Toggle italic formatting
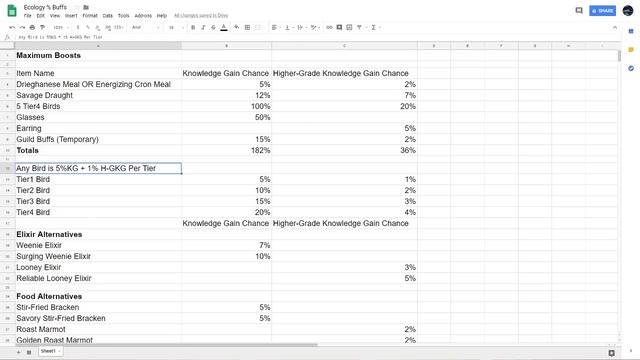The image size is (640, 360). [x=203, y=27]
